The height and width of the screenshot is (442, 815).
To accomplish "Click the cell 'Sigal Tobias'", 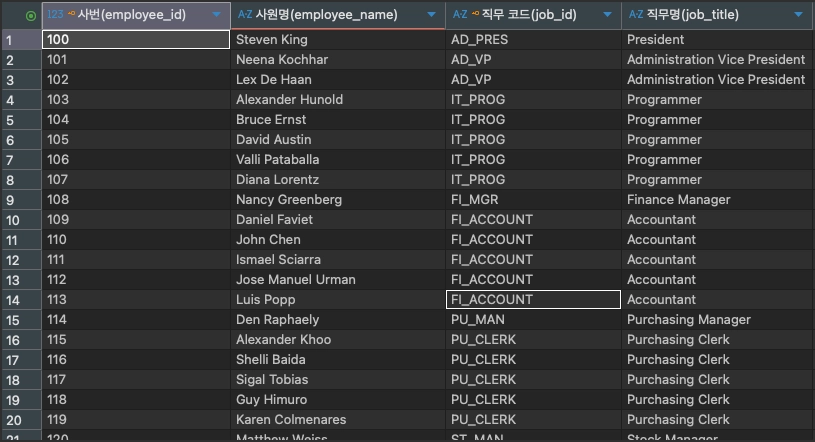I will [338, 380].
